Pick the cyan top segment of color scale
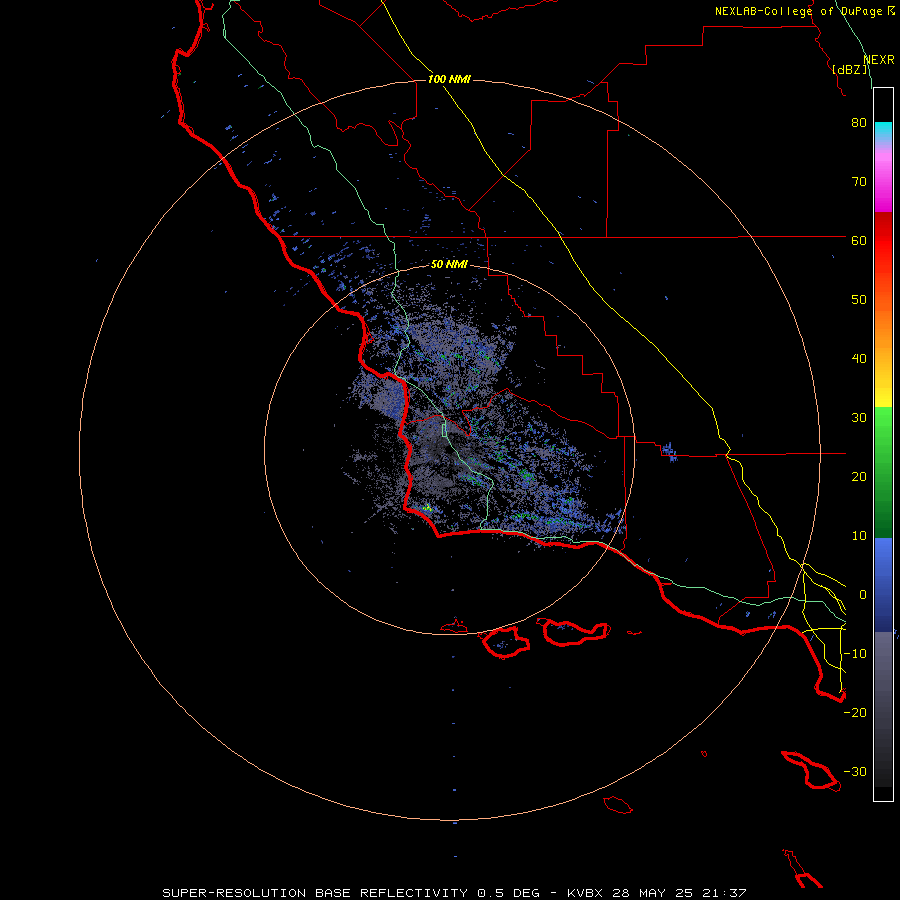 883,132
